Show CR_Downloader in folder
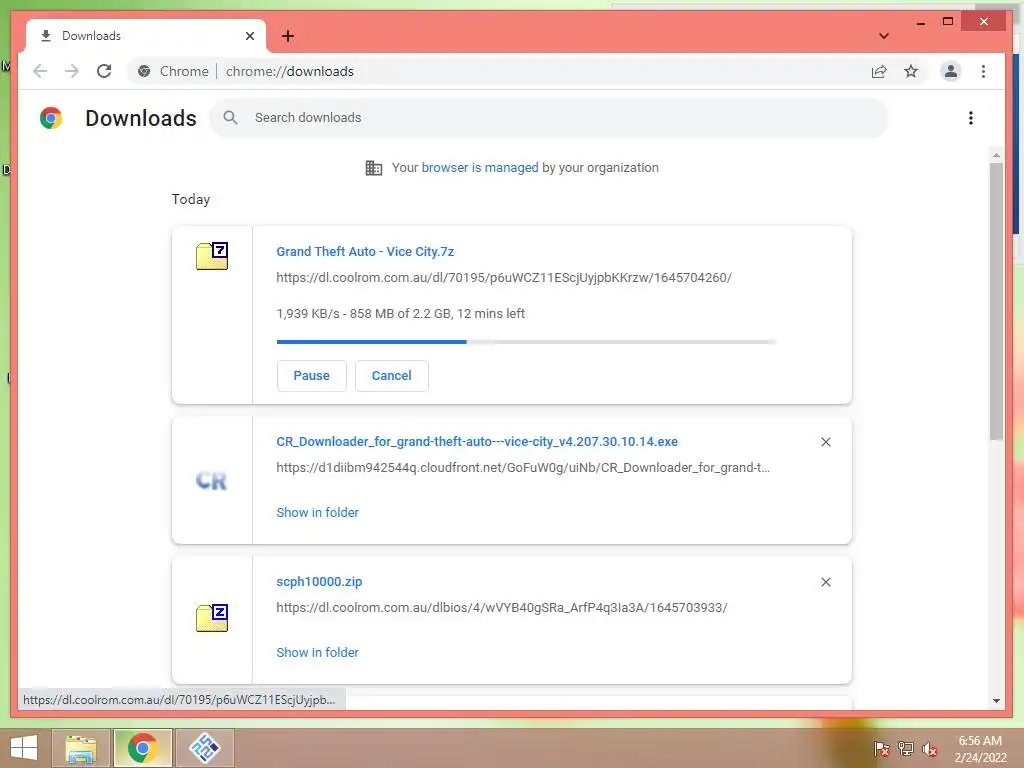 point(317,513)
